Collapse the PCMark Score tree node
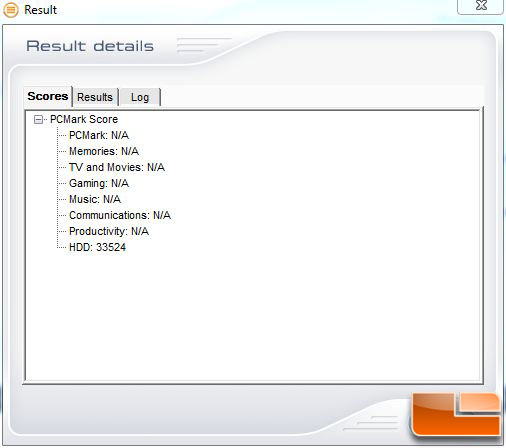This screenshot has width=506, height=448. (39, 119)
